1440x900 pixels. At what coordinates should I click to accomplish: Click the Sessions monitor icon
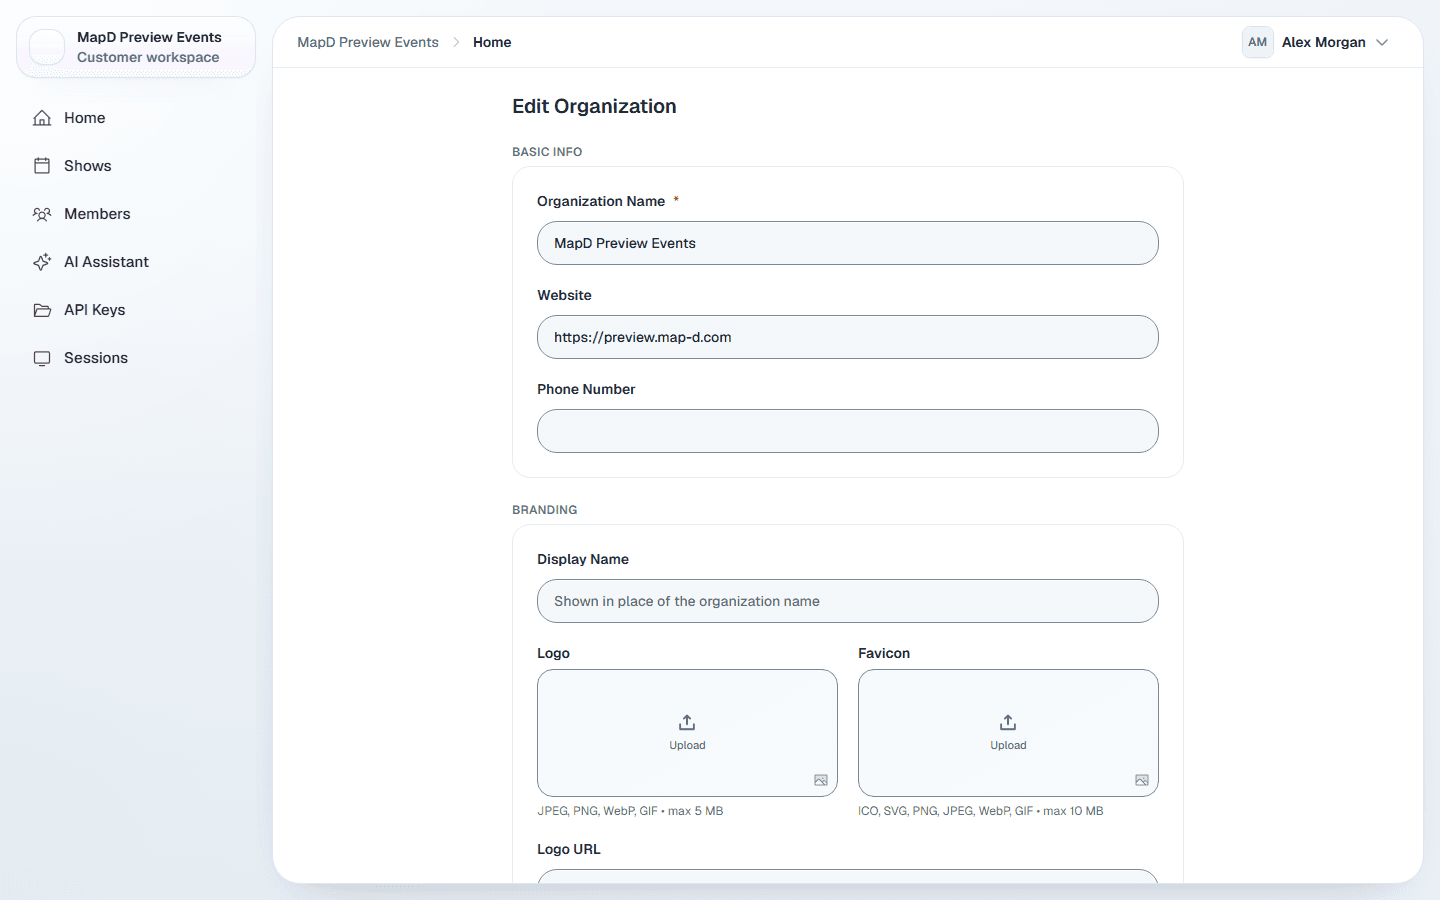tap(42, 358)
